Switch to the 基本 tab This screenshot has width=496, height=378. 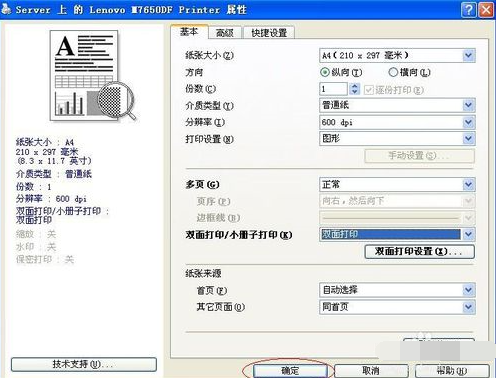click(x=189, y=32)
